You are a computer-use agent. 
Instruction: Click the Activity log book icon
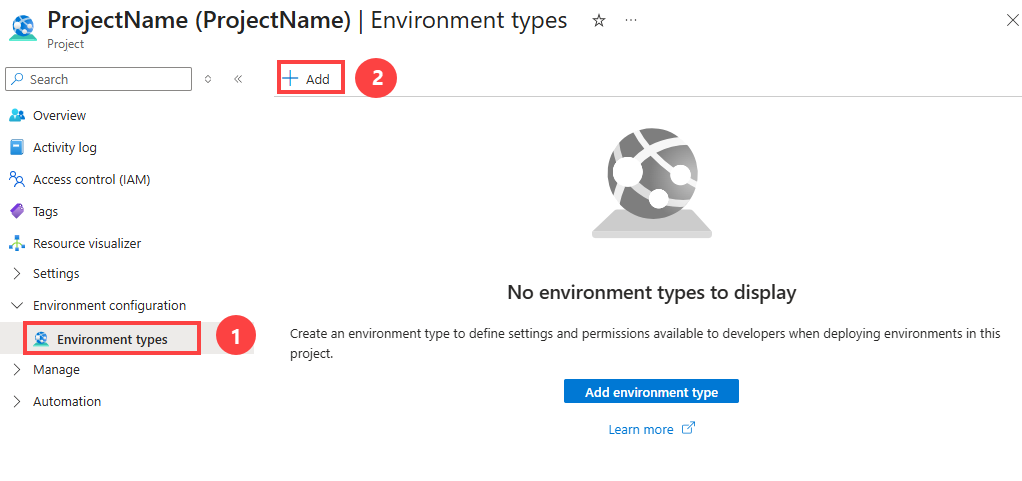click(17, 147)
